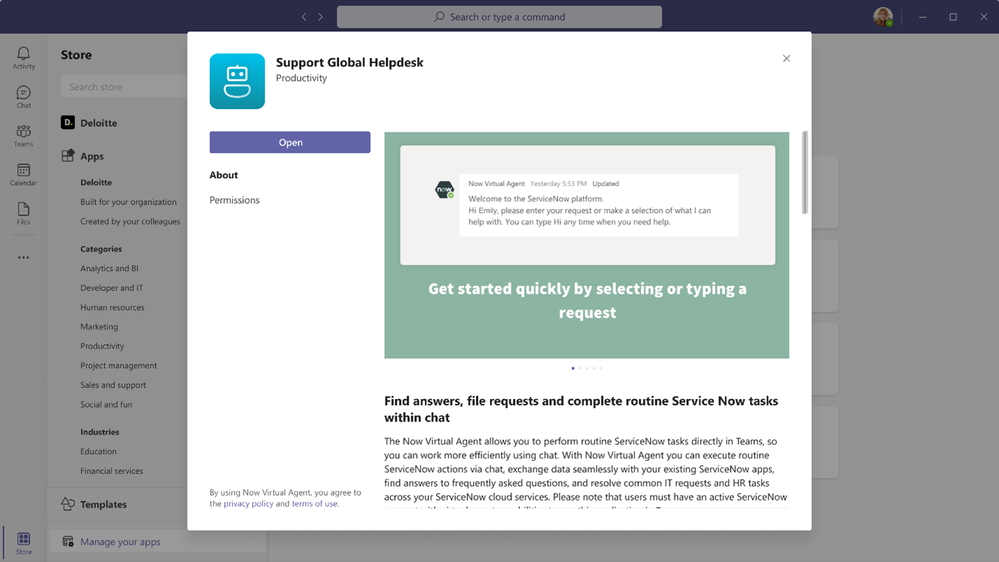Click the Support Global Helpdesk bot icon
This screenshot has height=562, width=999.
point(237,81)
